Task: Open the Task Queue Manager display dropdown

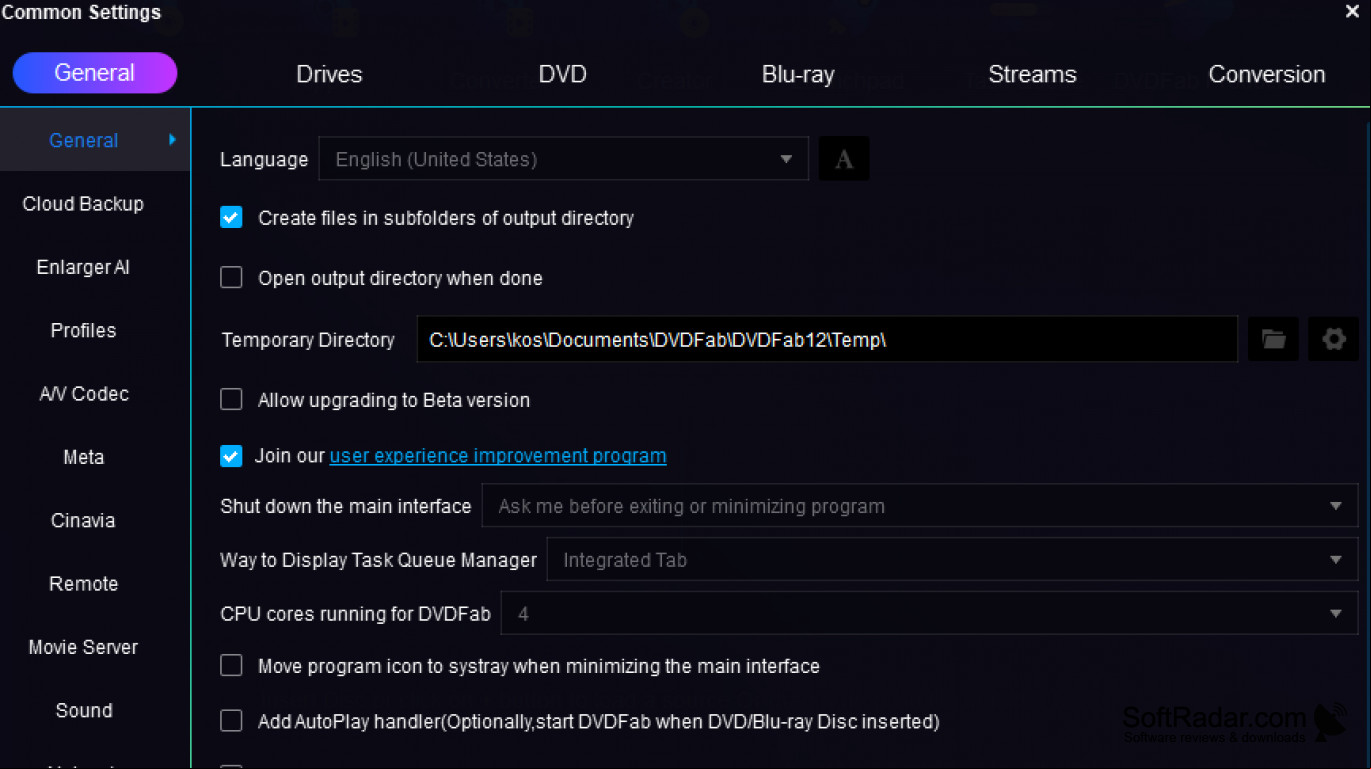Action: [x=952, y=560]
